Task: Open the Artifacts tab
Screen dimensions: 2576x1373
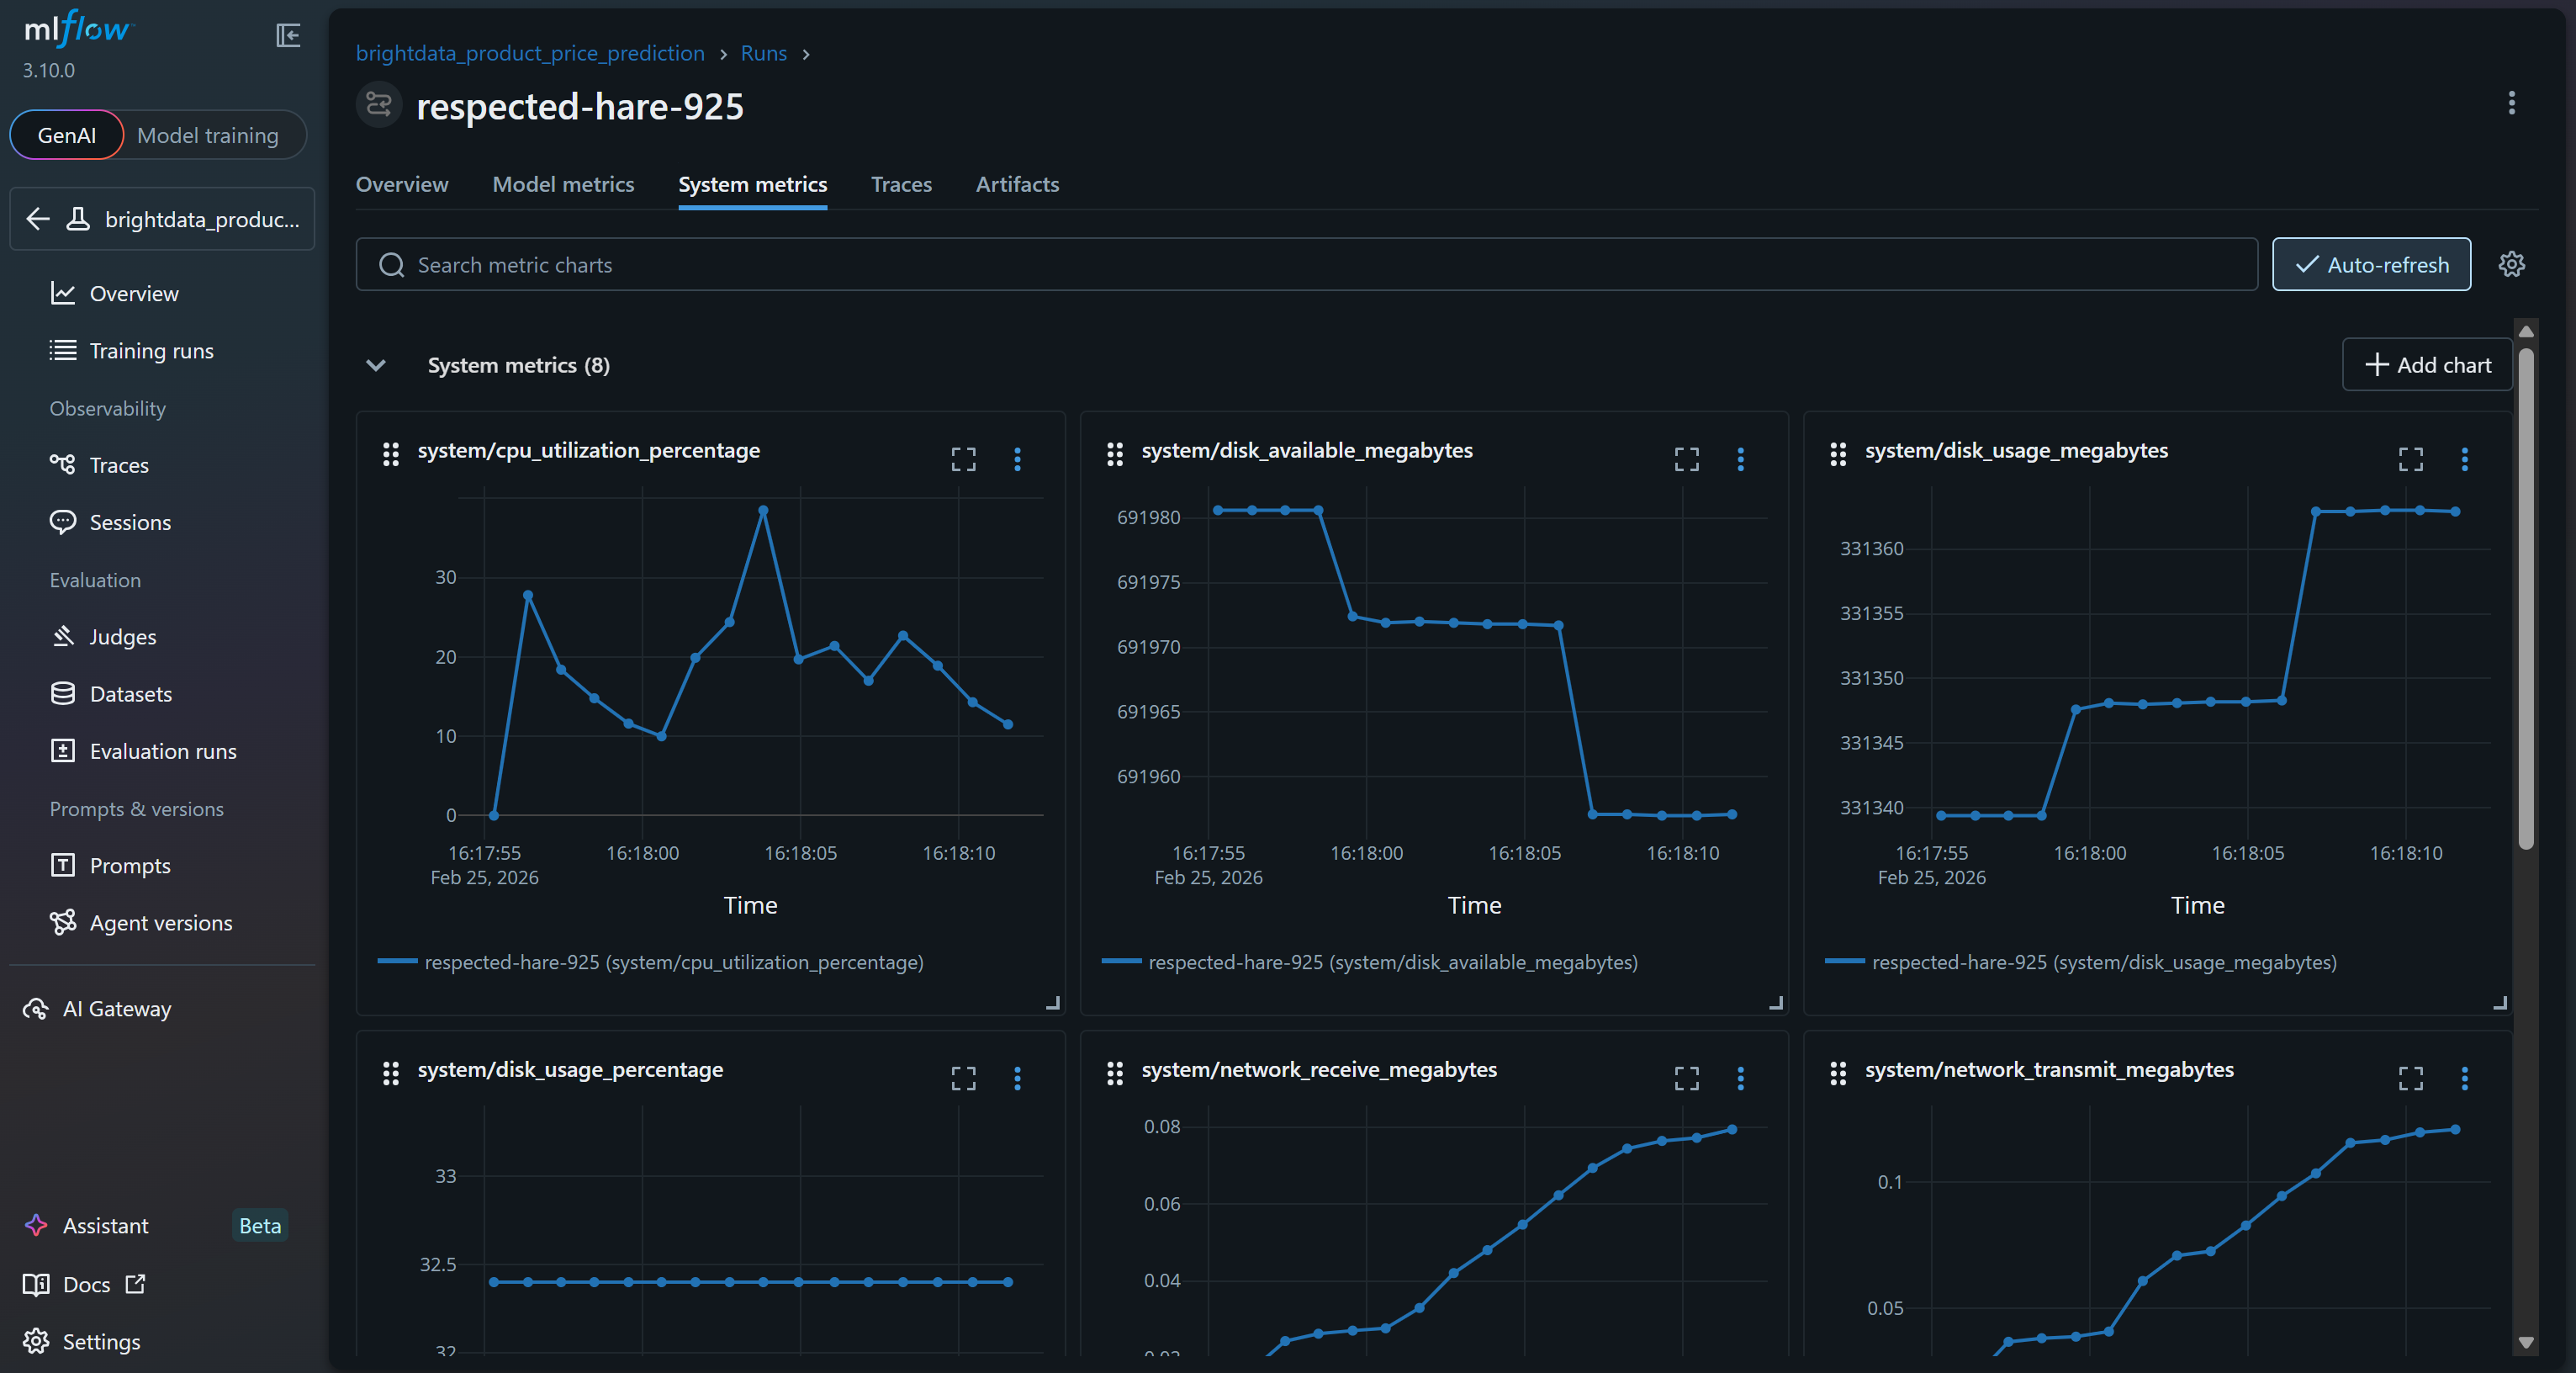Action: pyautogui.click(x=1017, y=184)
